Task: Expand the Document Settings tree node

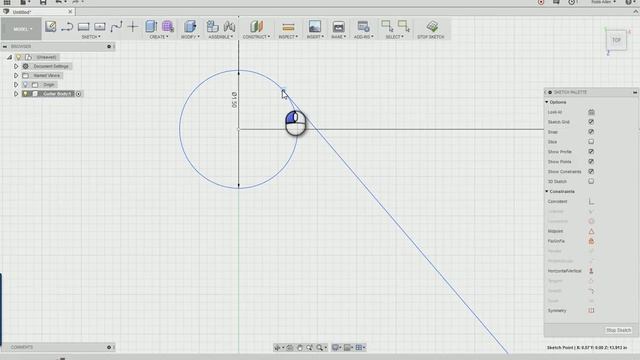Action: pyautogui.click(x=16, y=66)
